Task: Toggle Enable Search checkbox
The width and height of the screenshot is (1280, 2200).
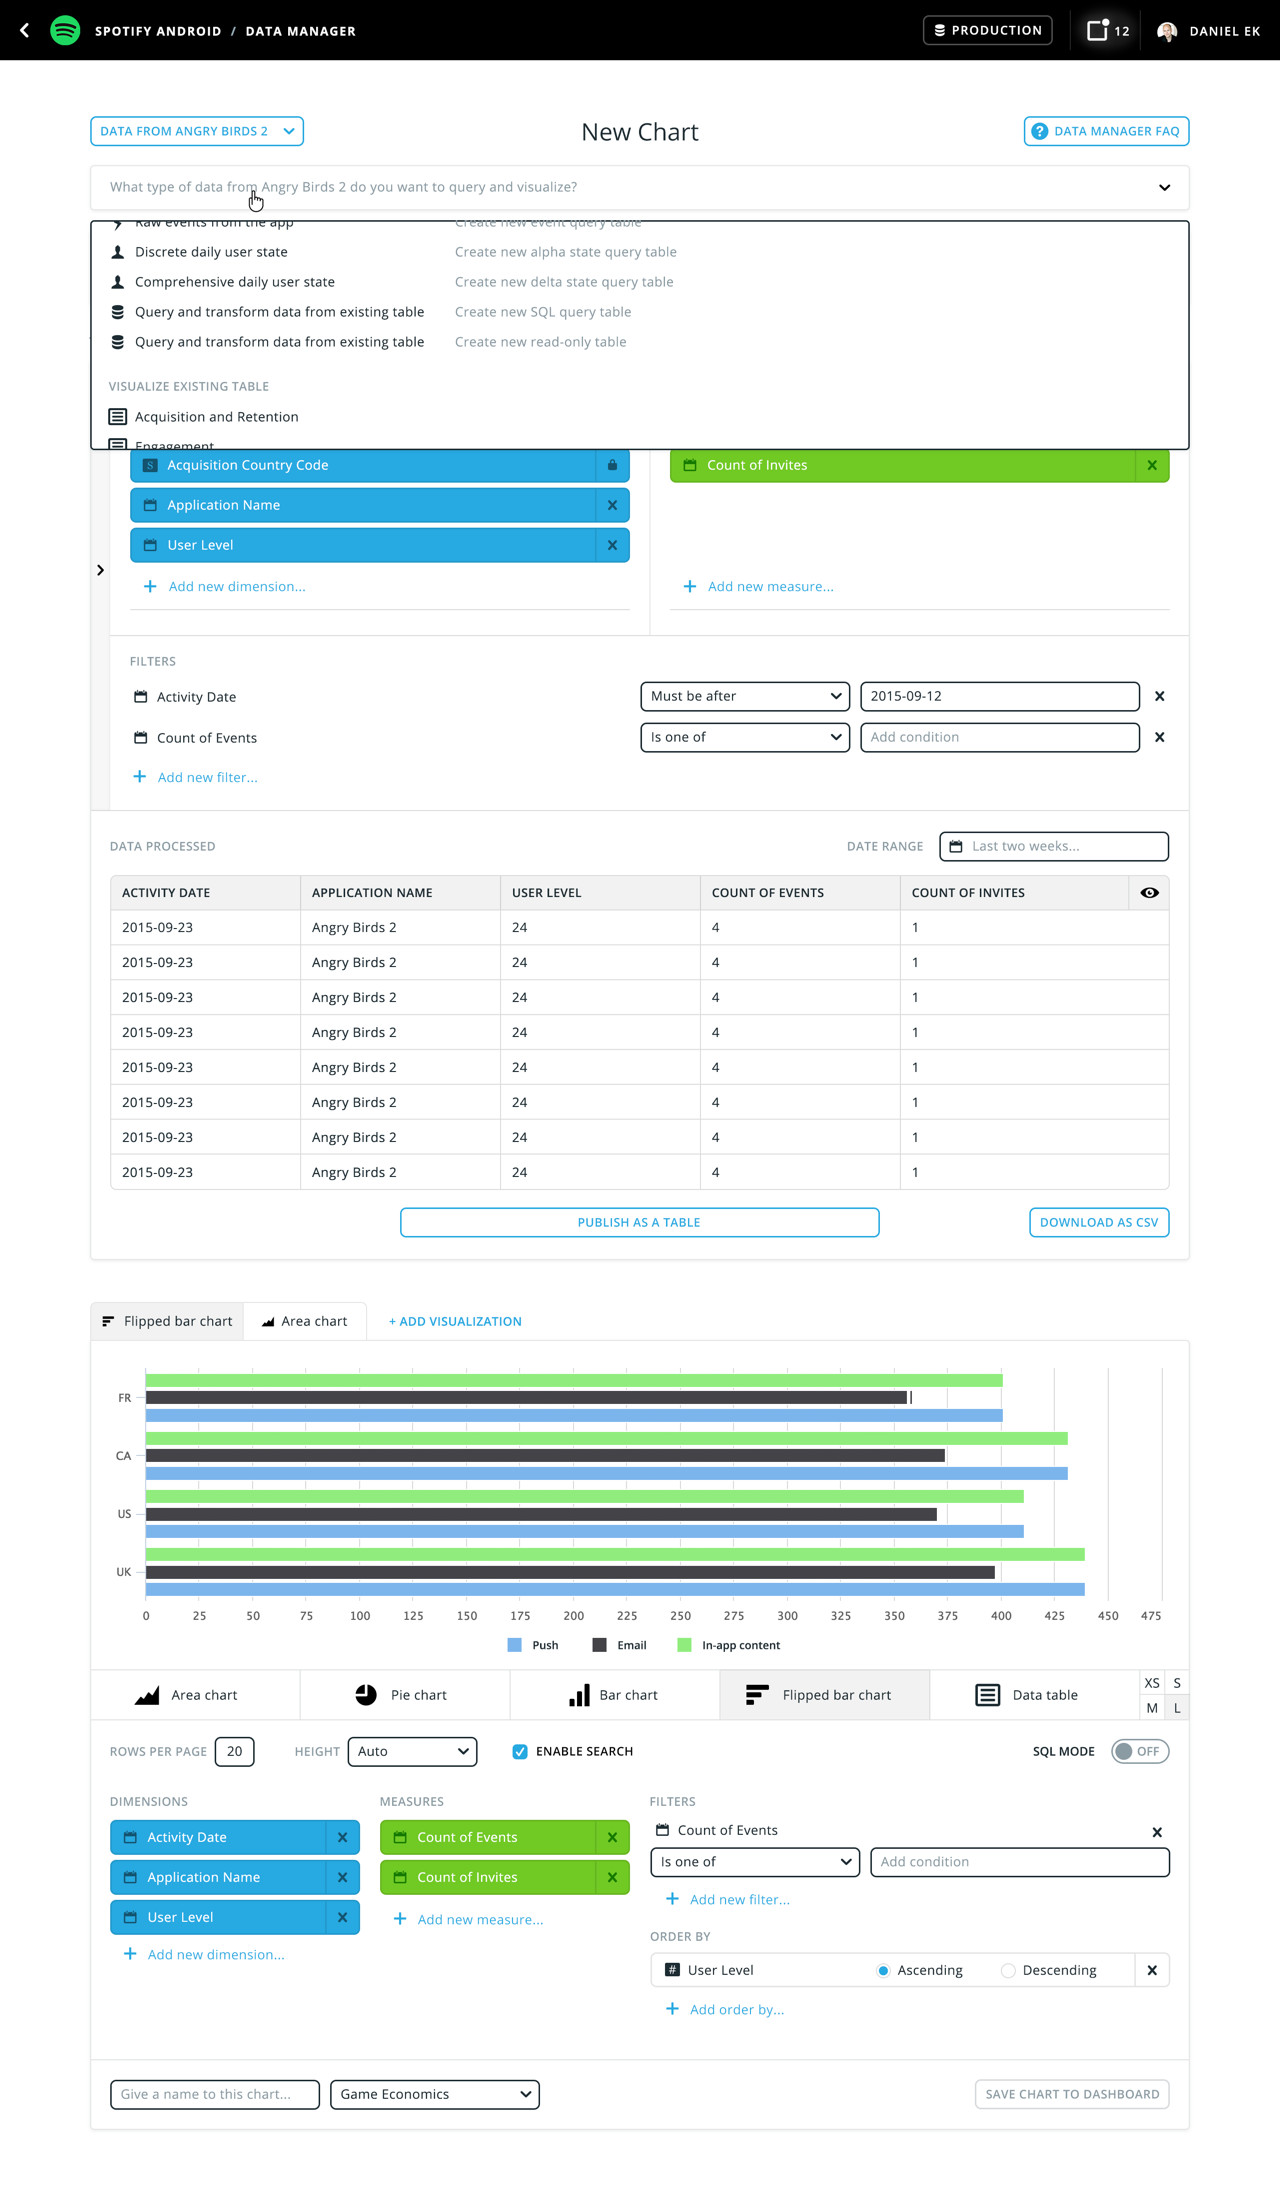Action: [x=520, y=1751]
